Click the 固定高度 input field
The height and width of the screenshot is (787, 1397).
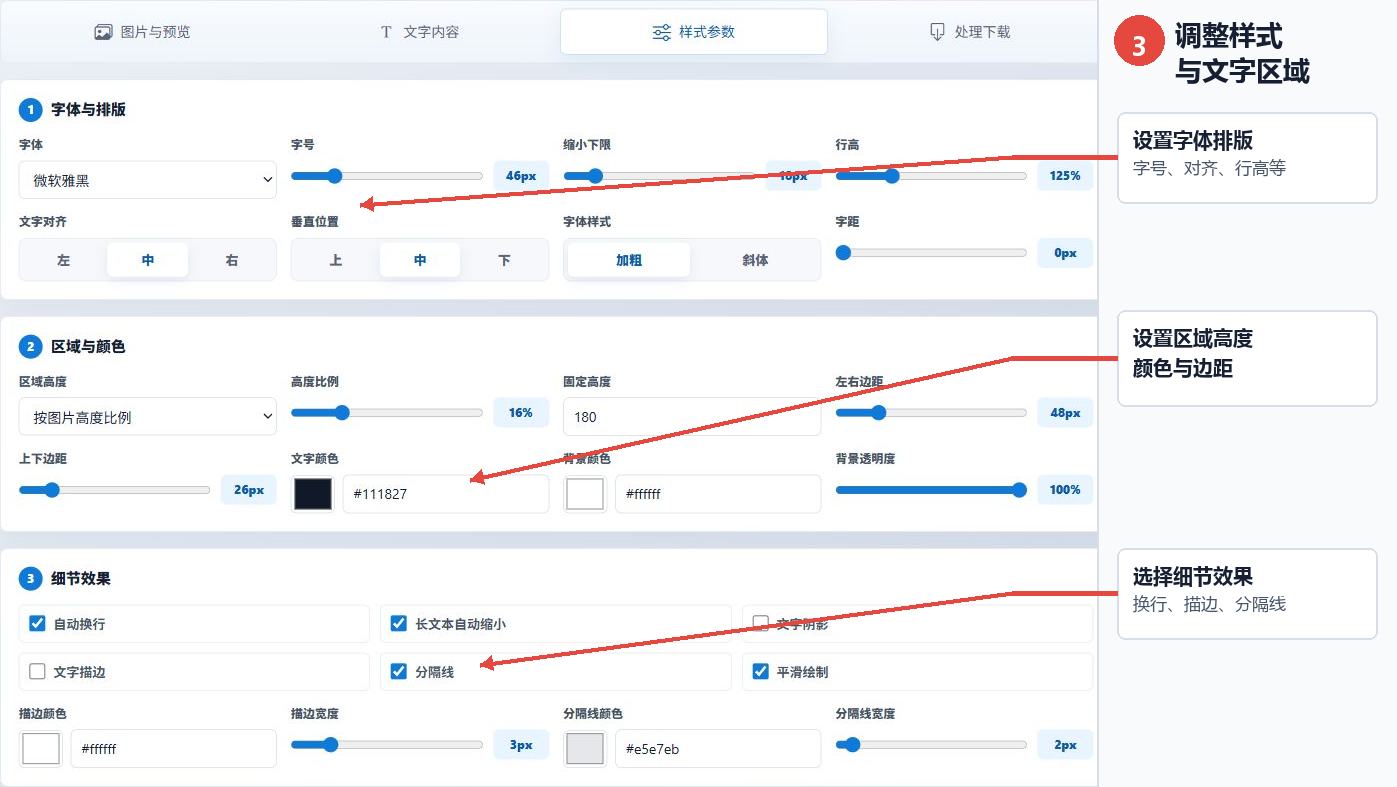click(x=692, y=417)
